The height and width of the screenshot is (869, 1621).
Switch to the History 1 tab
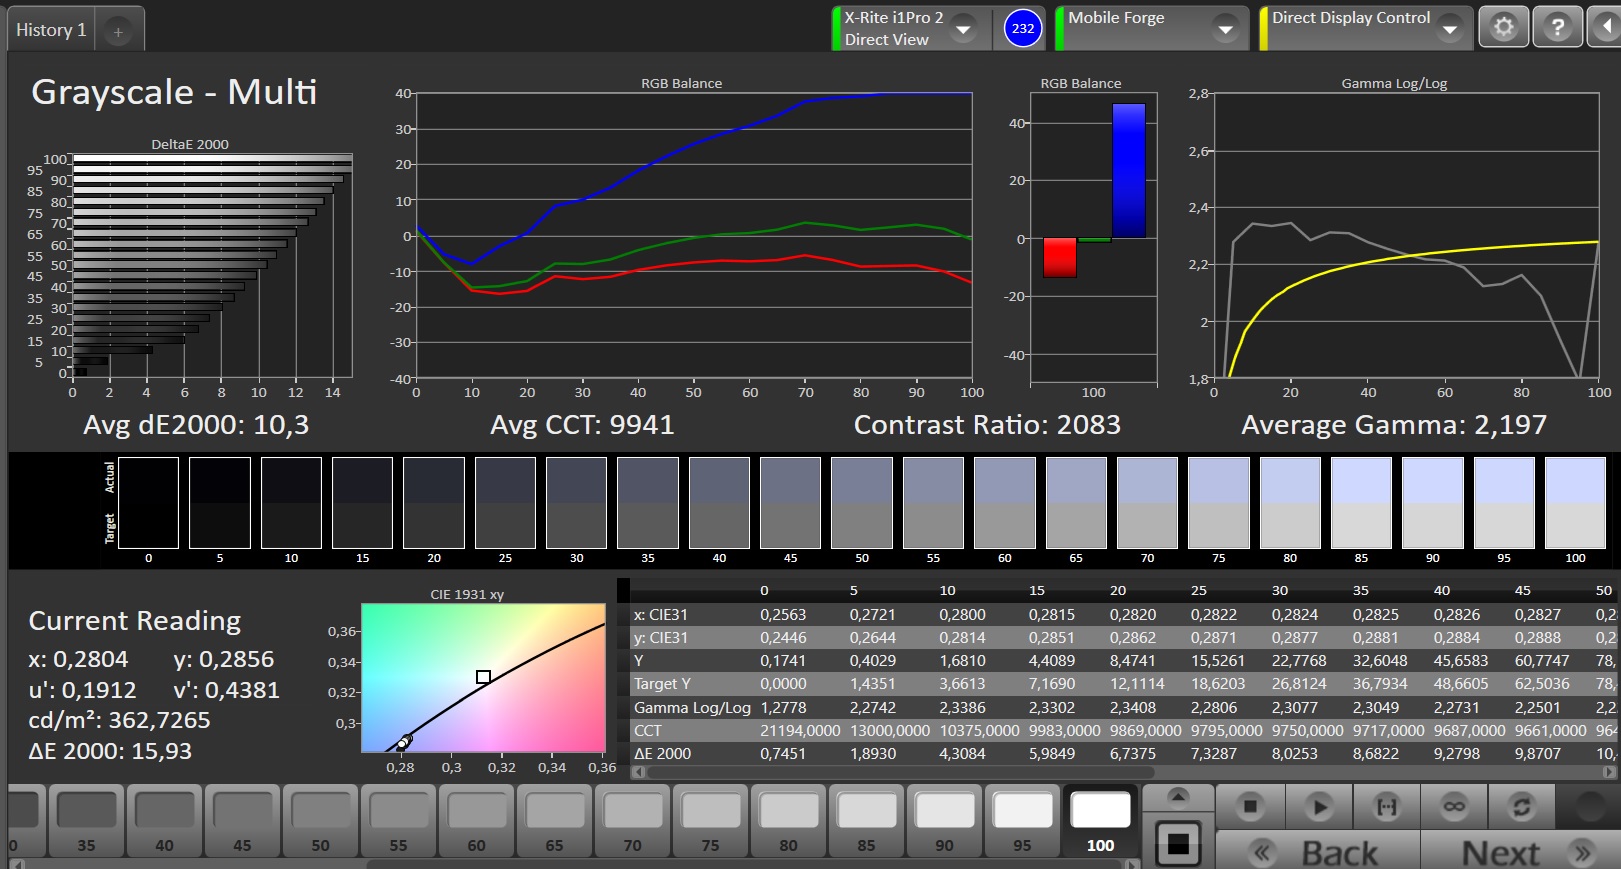pyautogui.click(x=51, y=30)
